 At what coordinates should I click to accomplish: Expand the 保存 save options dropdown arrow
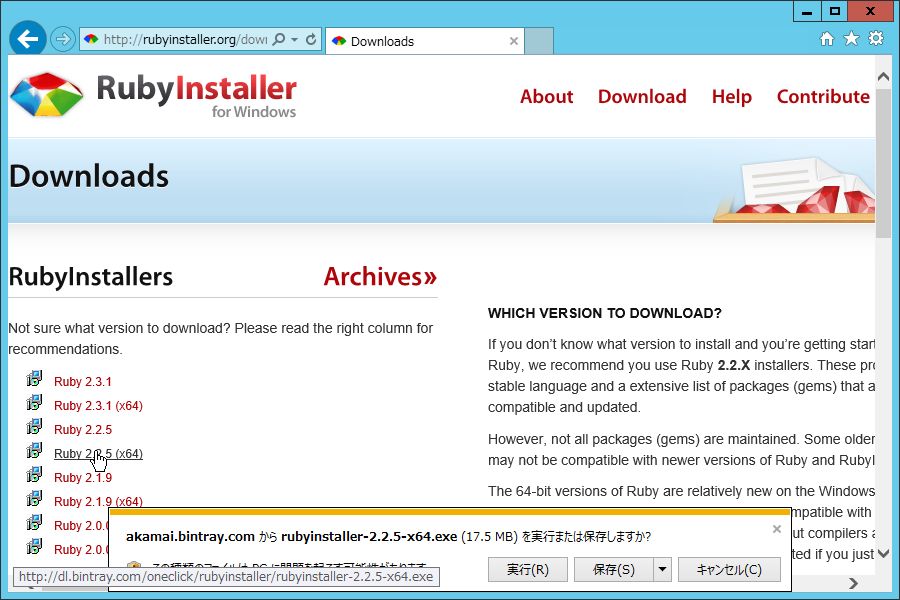click(662, 570)
